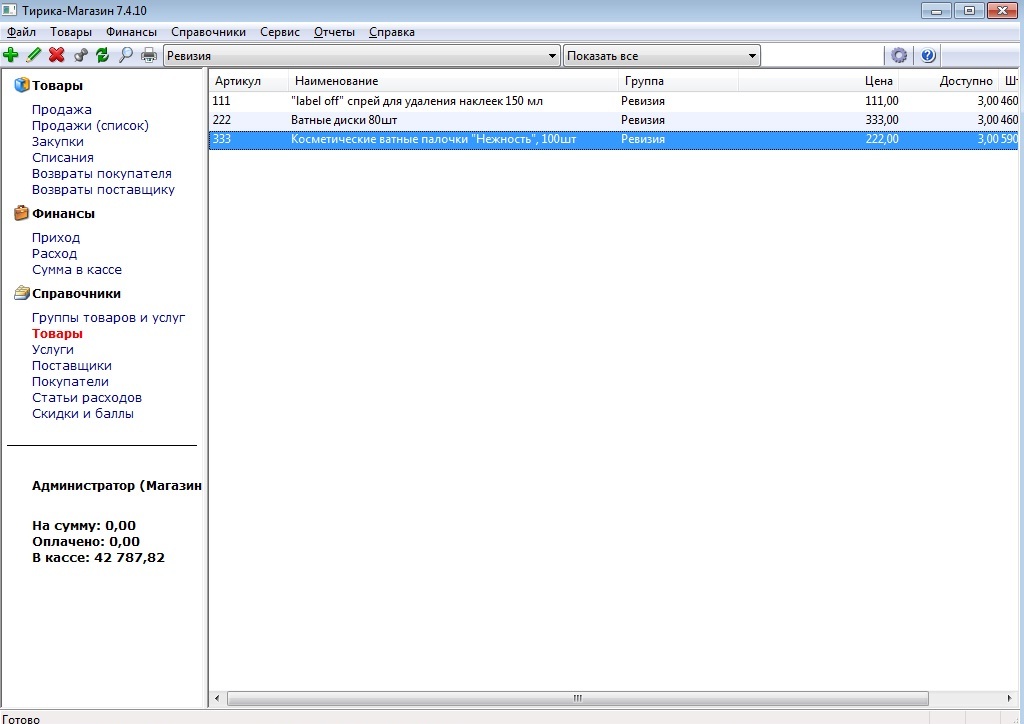
Task: Open Скидки и баллы link
Action: 83,413
